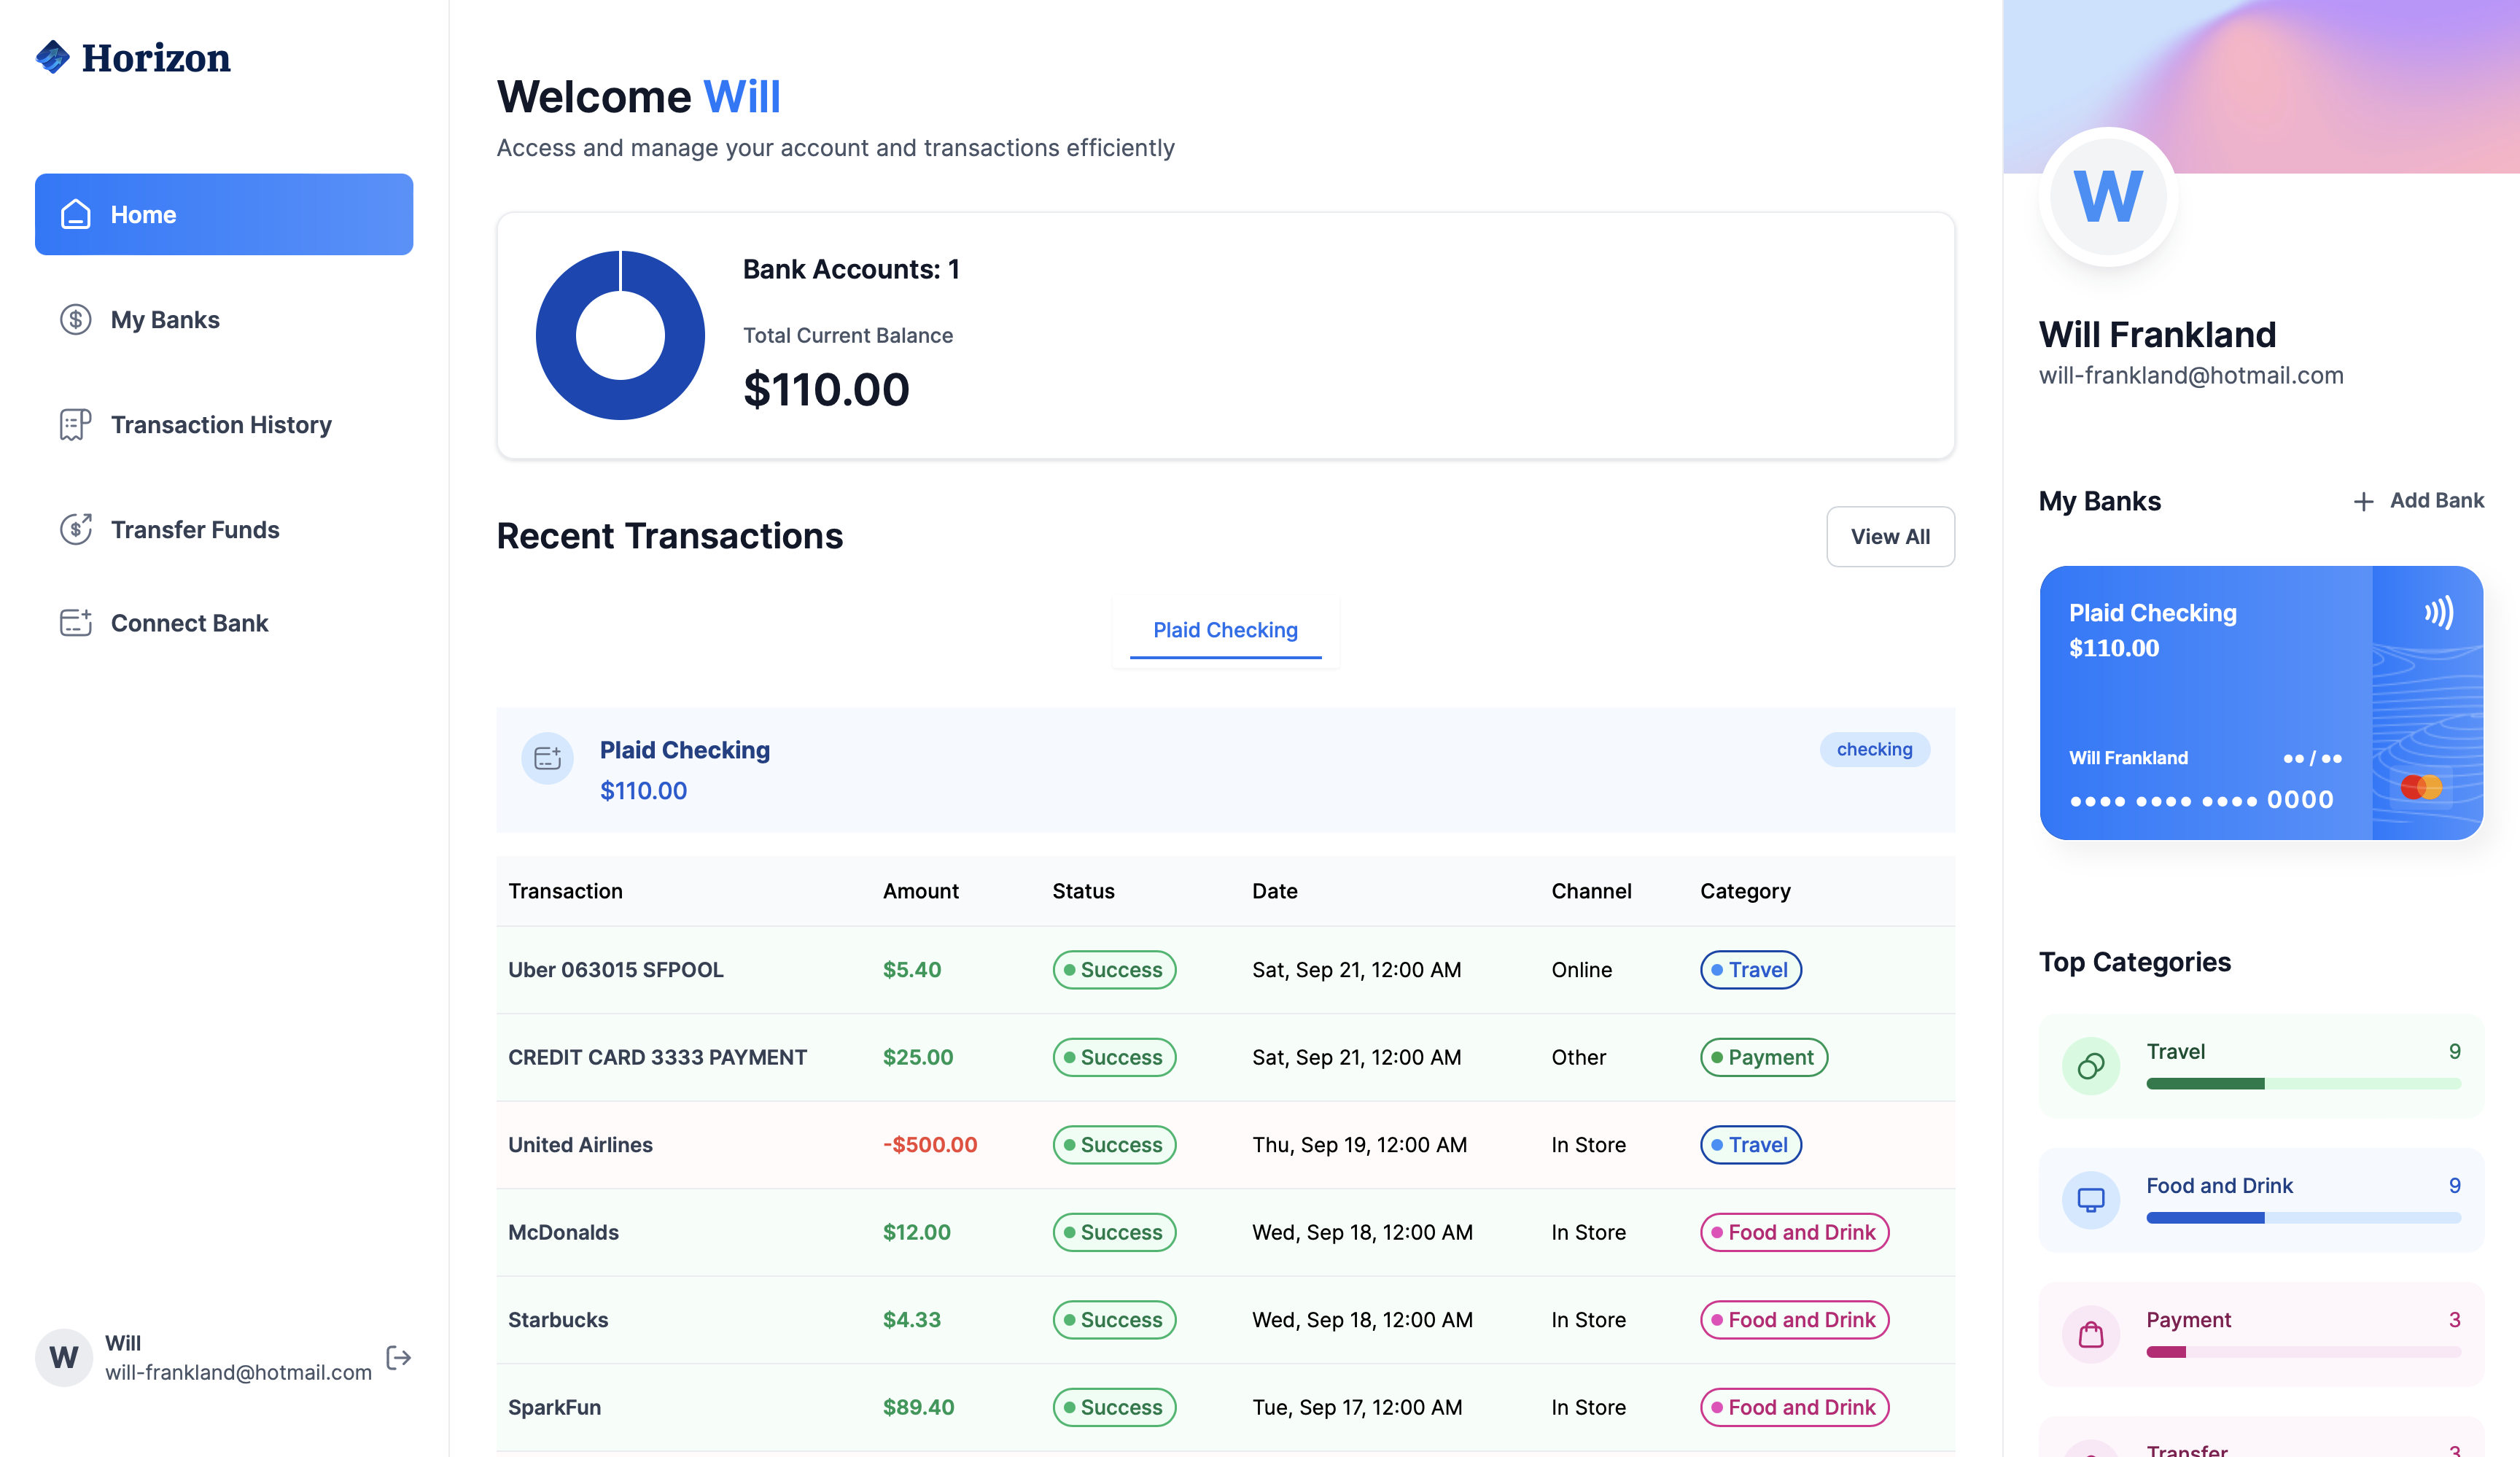Click the Plaid Checking account card icon
2520x1457 pixels.
[x=547, y=758]
